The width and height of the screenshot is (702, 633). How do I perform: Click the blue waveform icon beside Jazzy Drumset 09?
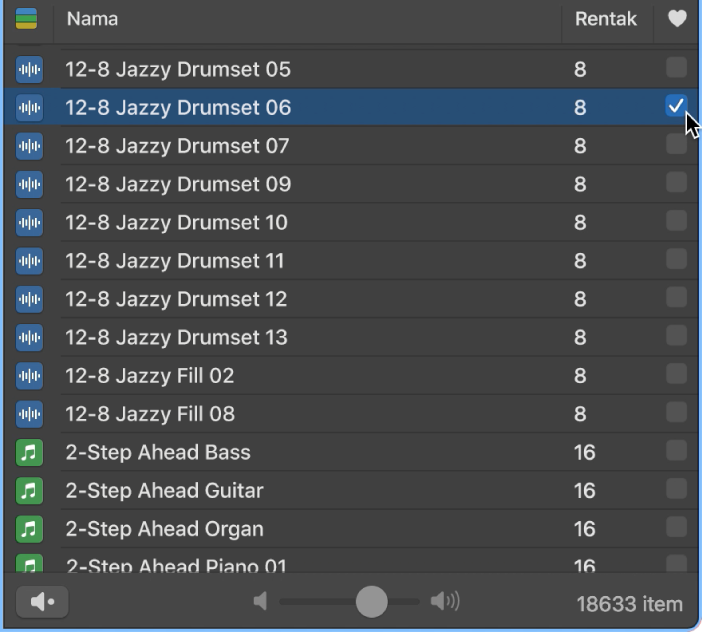click(x=30, y=185)
